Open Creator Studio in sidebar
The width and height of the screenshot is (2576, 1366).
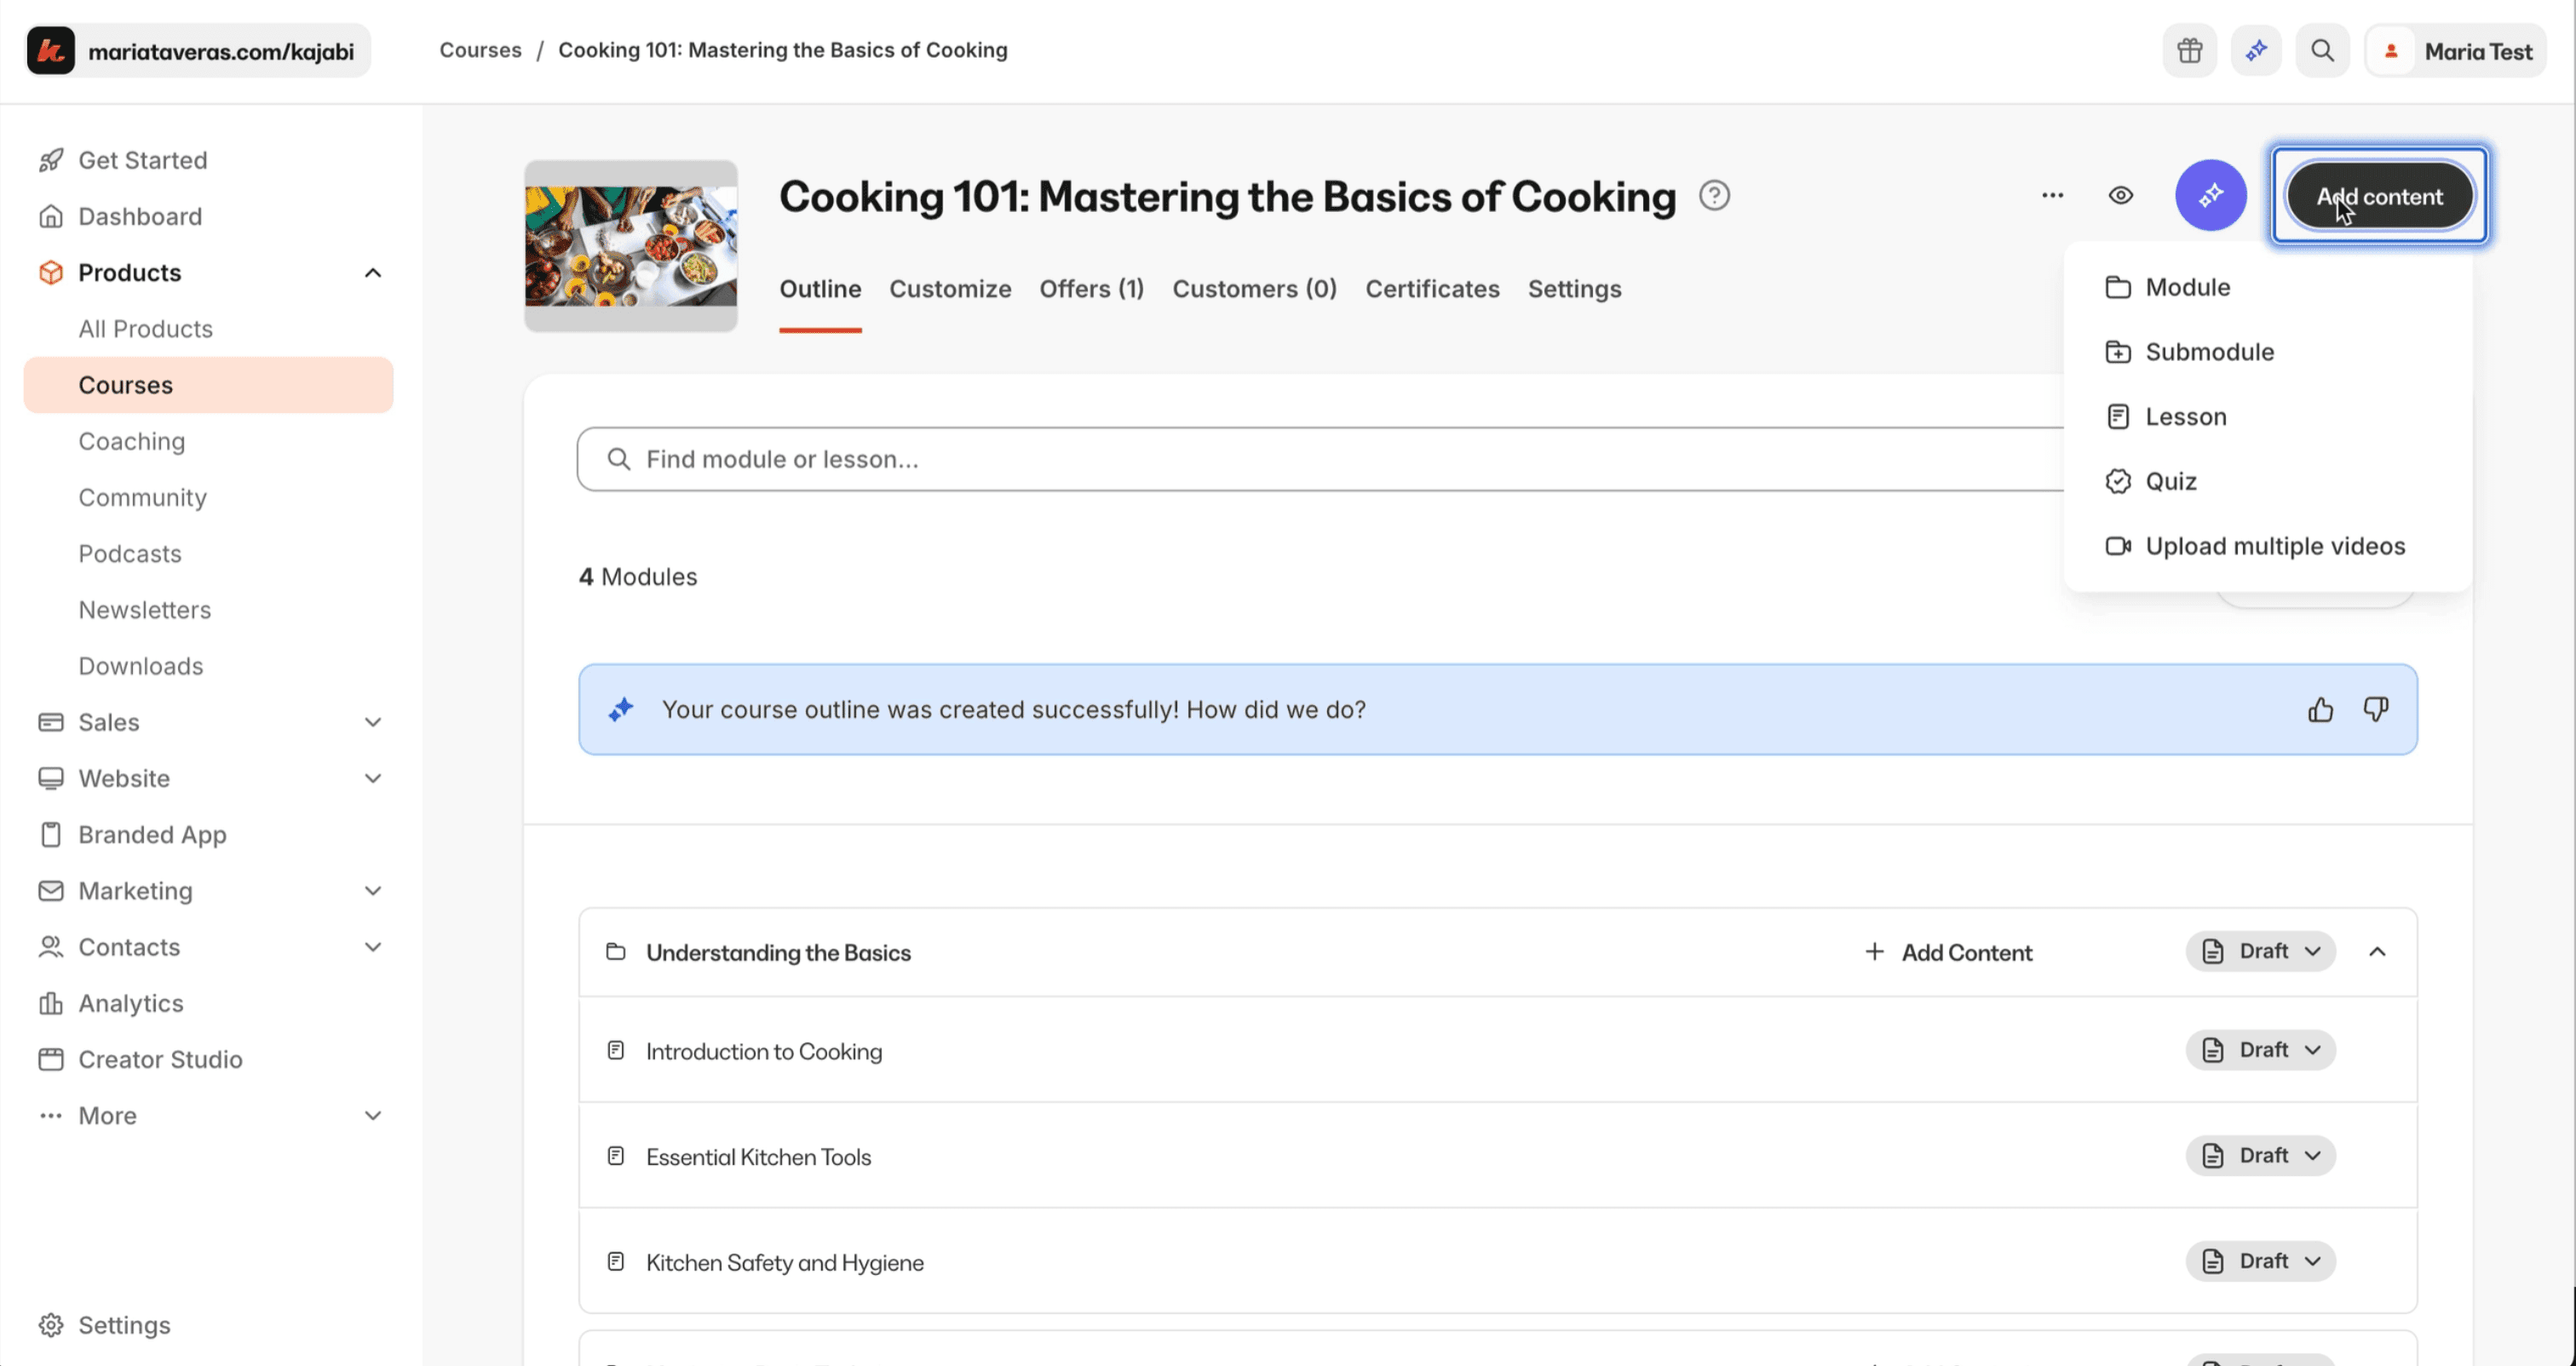click(160, 1060)
